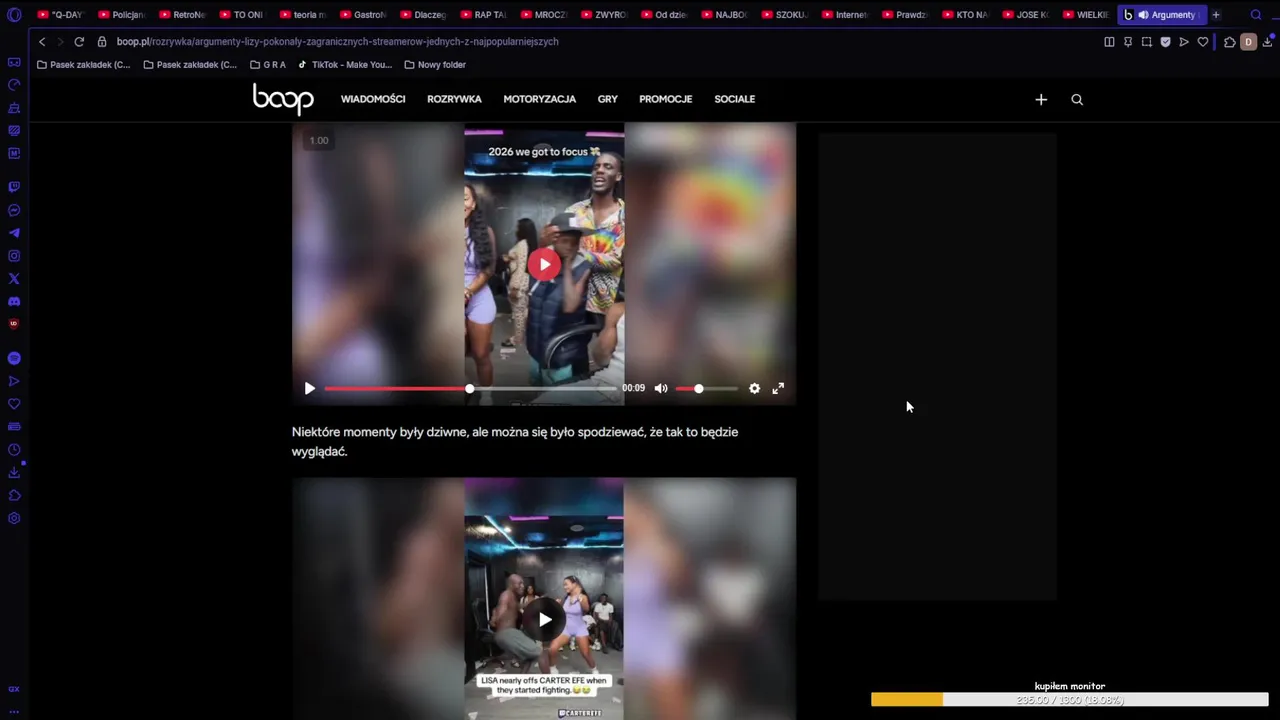Open GRY menu section
This screenshot has width=1280, height=720.
[x=608, y=99]
